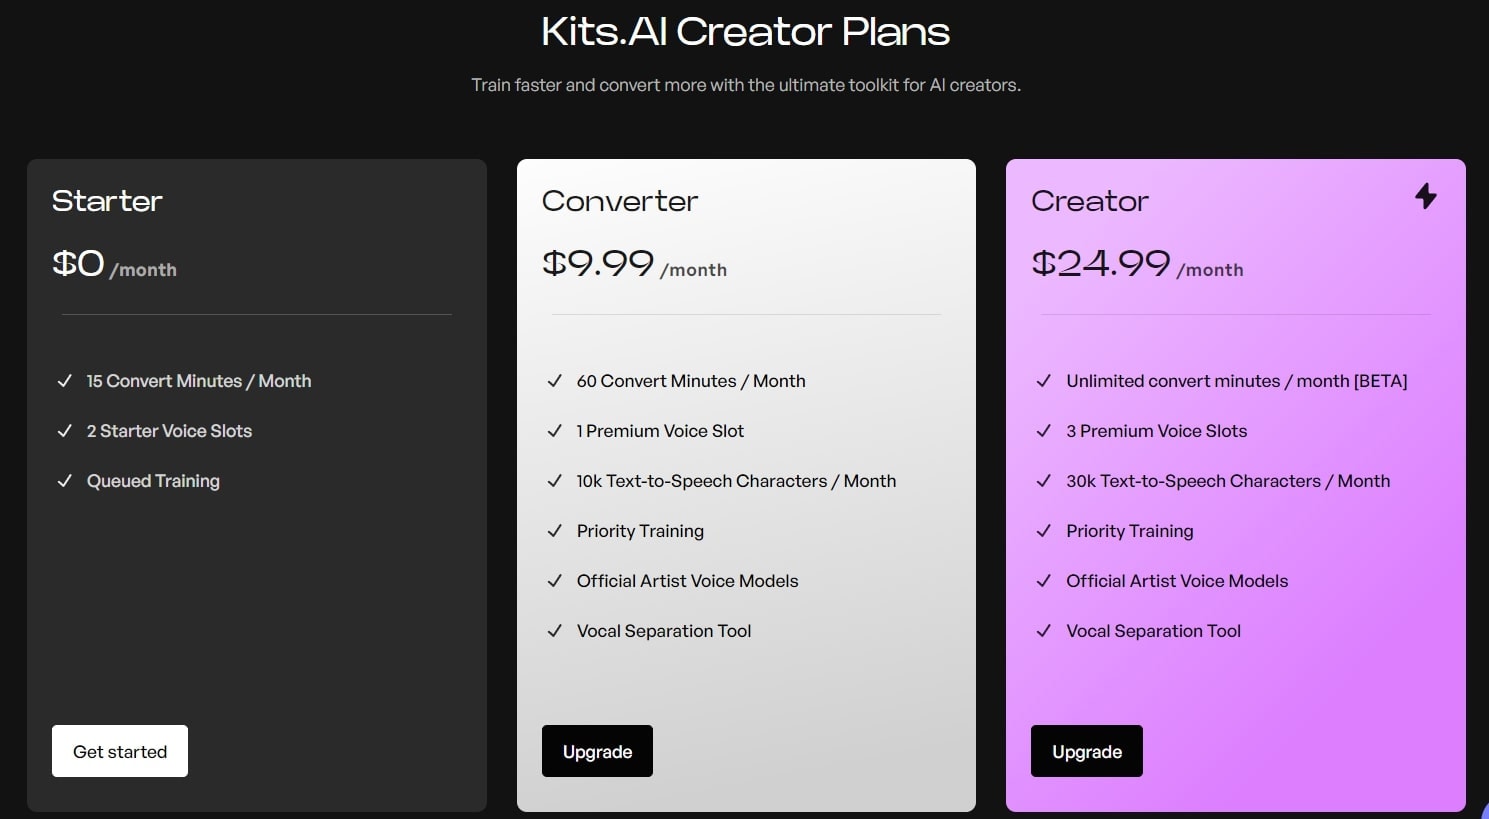1489x819 pixels.
Task: Click checkmark next to 10k Text-to-Speech Characters
Action: (555, 481)
